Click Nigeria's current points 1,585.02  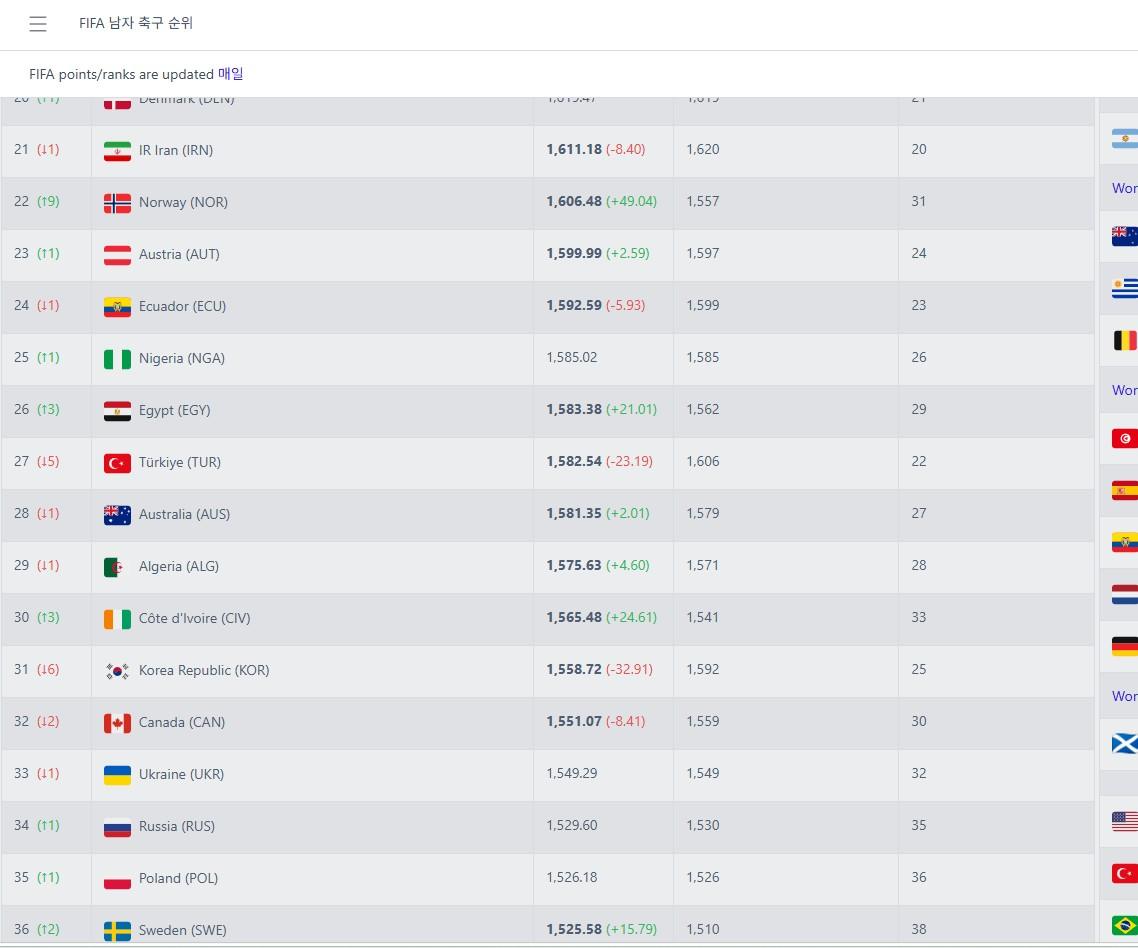(572, 358)
